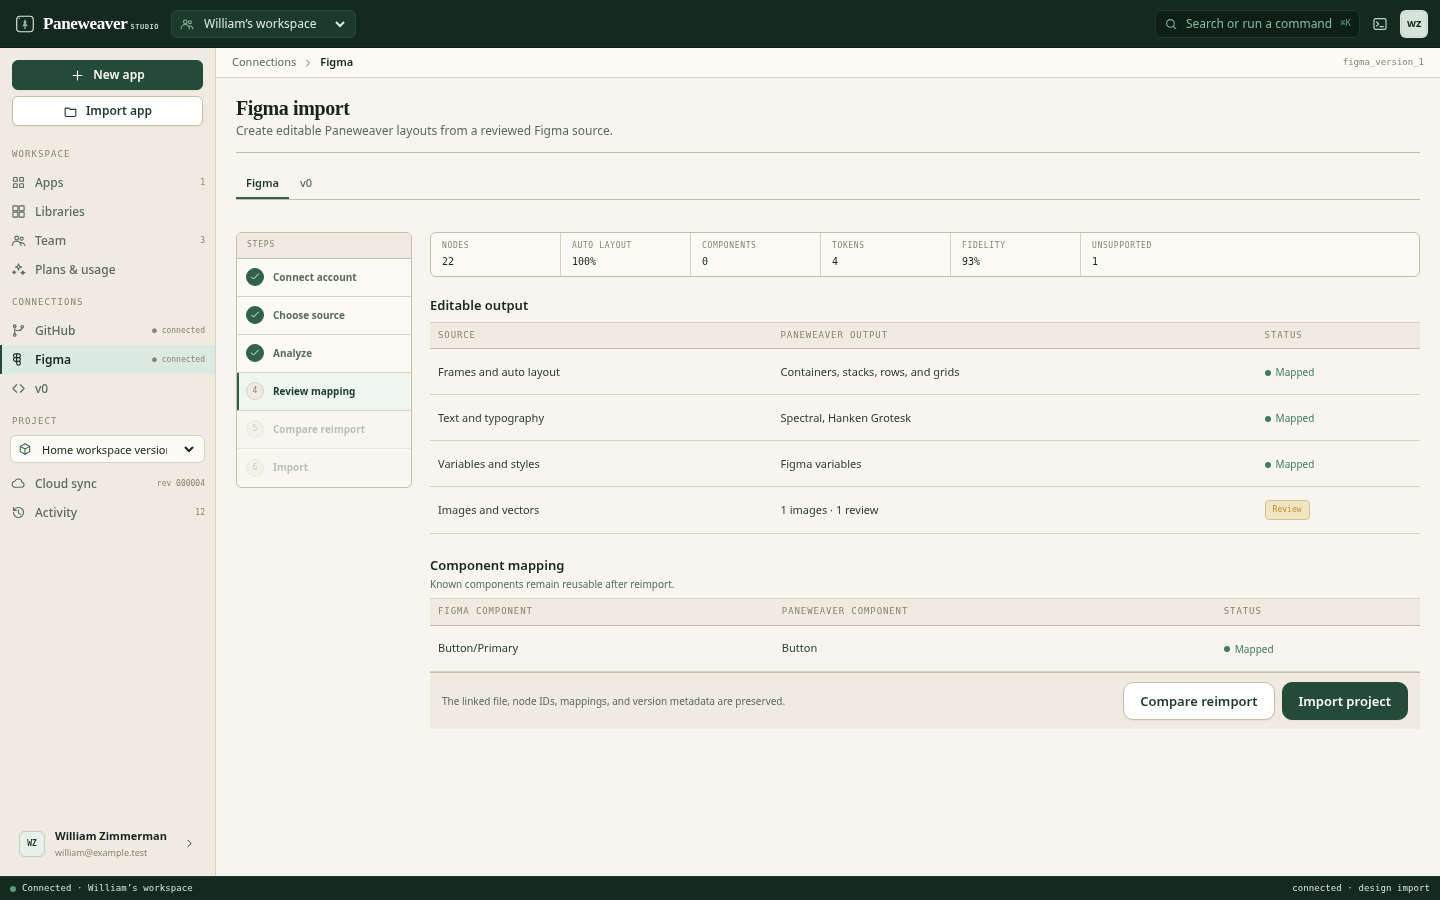Open Libraries in the sidebar

[107, 212]
